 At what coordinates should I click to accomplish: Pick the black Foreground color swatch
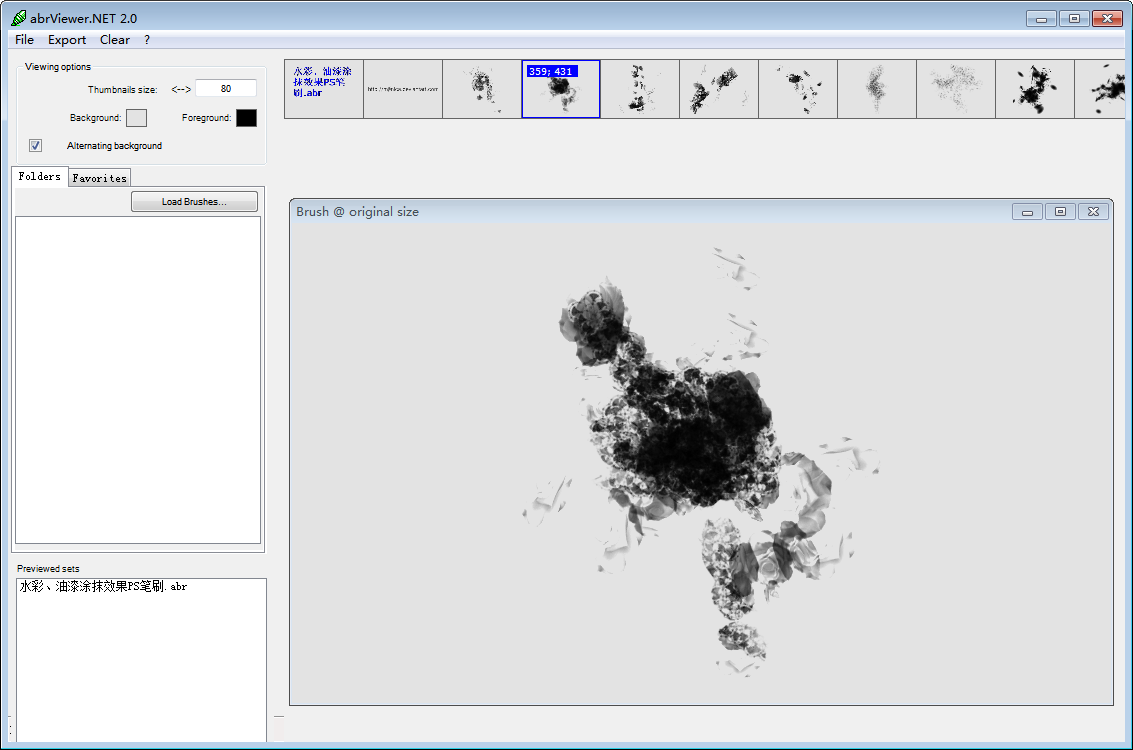pos(246,118)
